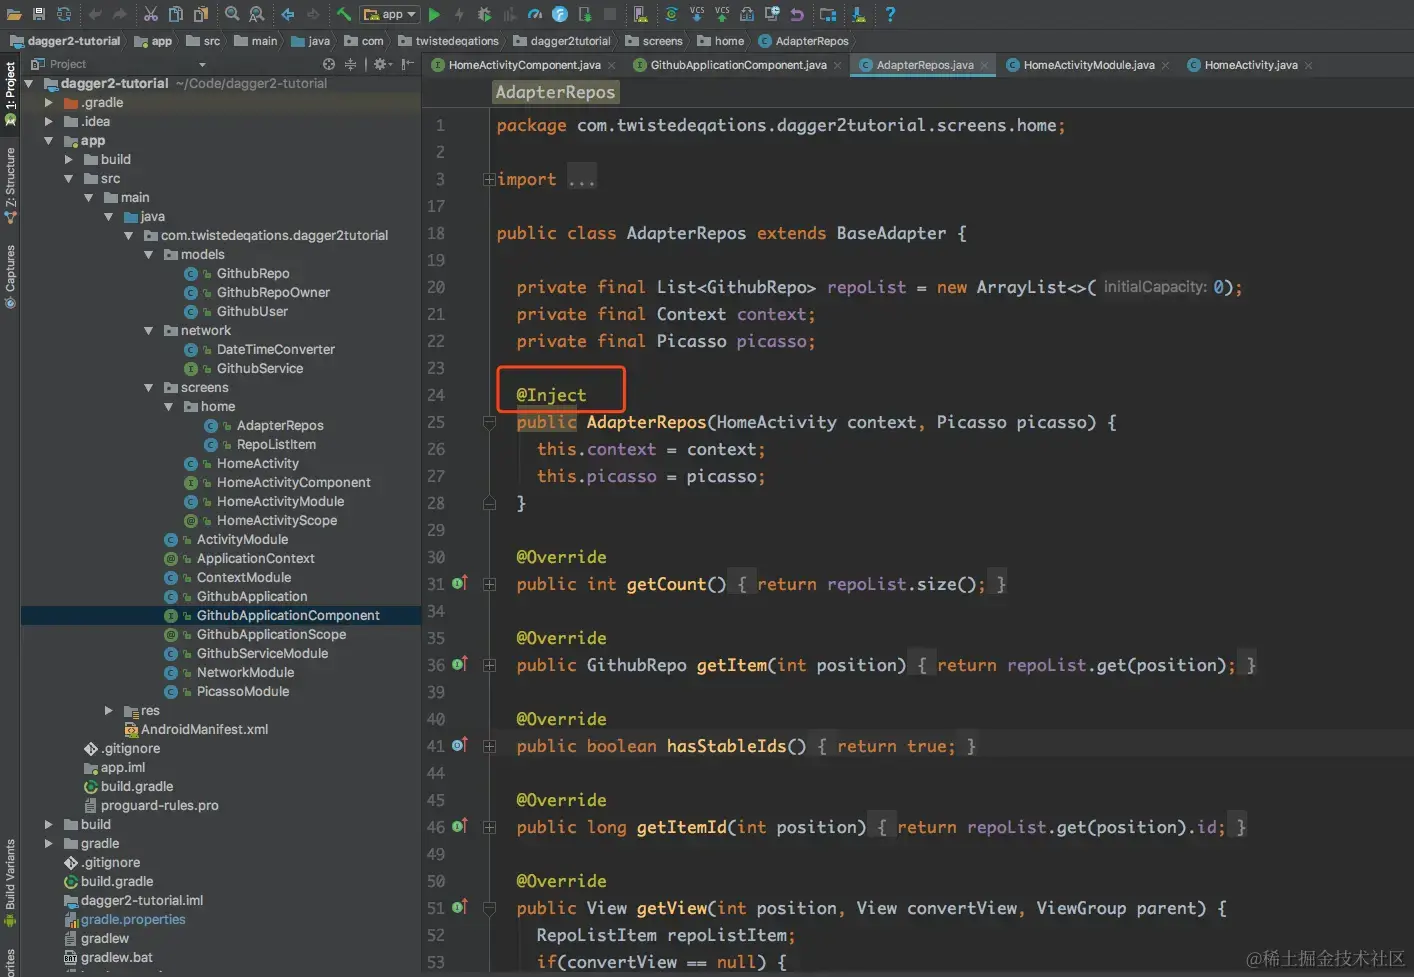Expand the res folder in project tree
This screenshot has width=1414, height=977.
point(109,710)
